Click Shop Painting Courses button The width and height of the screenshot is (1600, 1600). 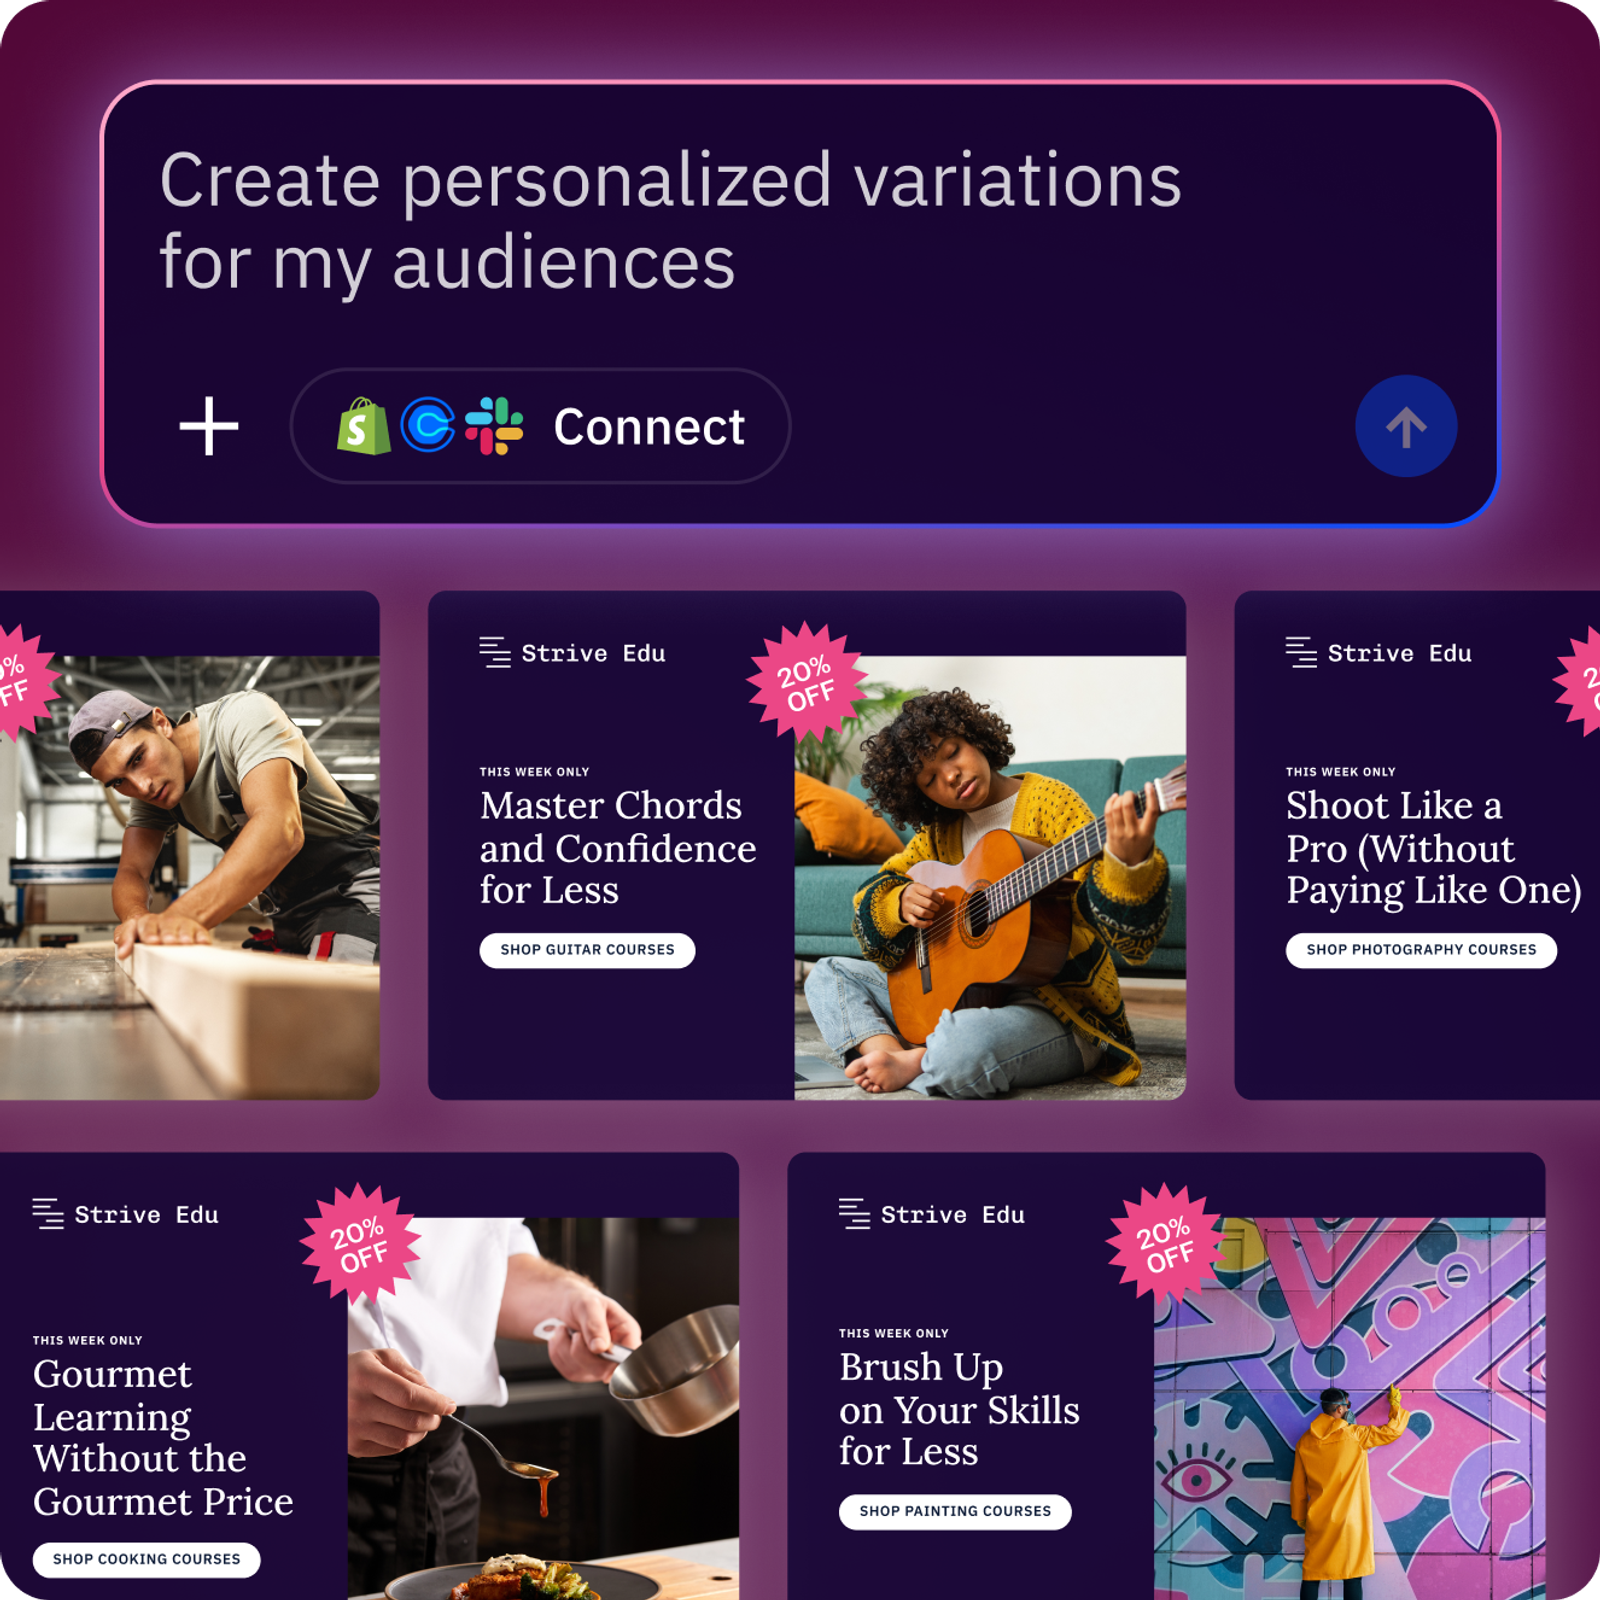point(955,1512)
